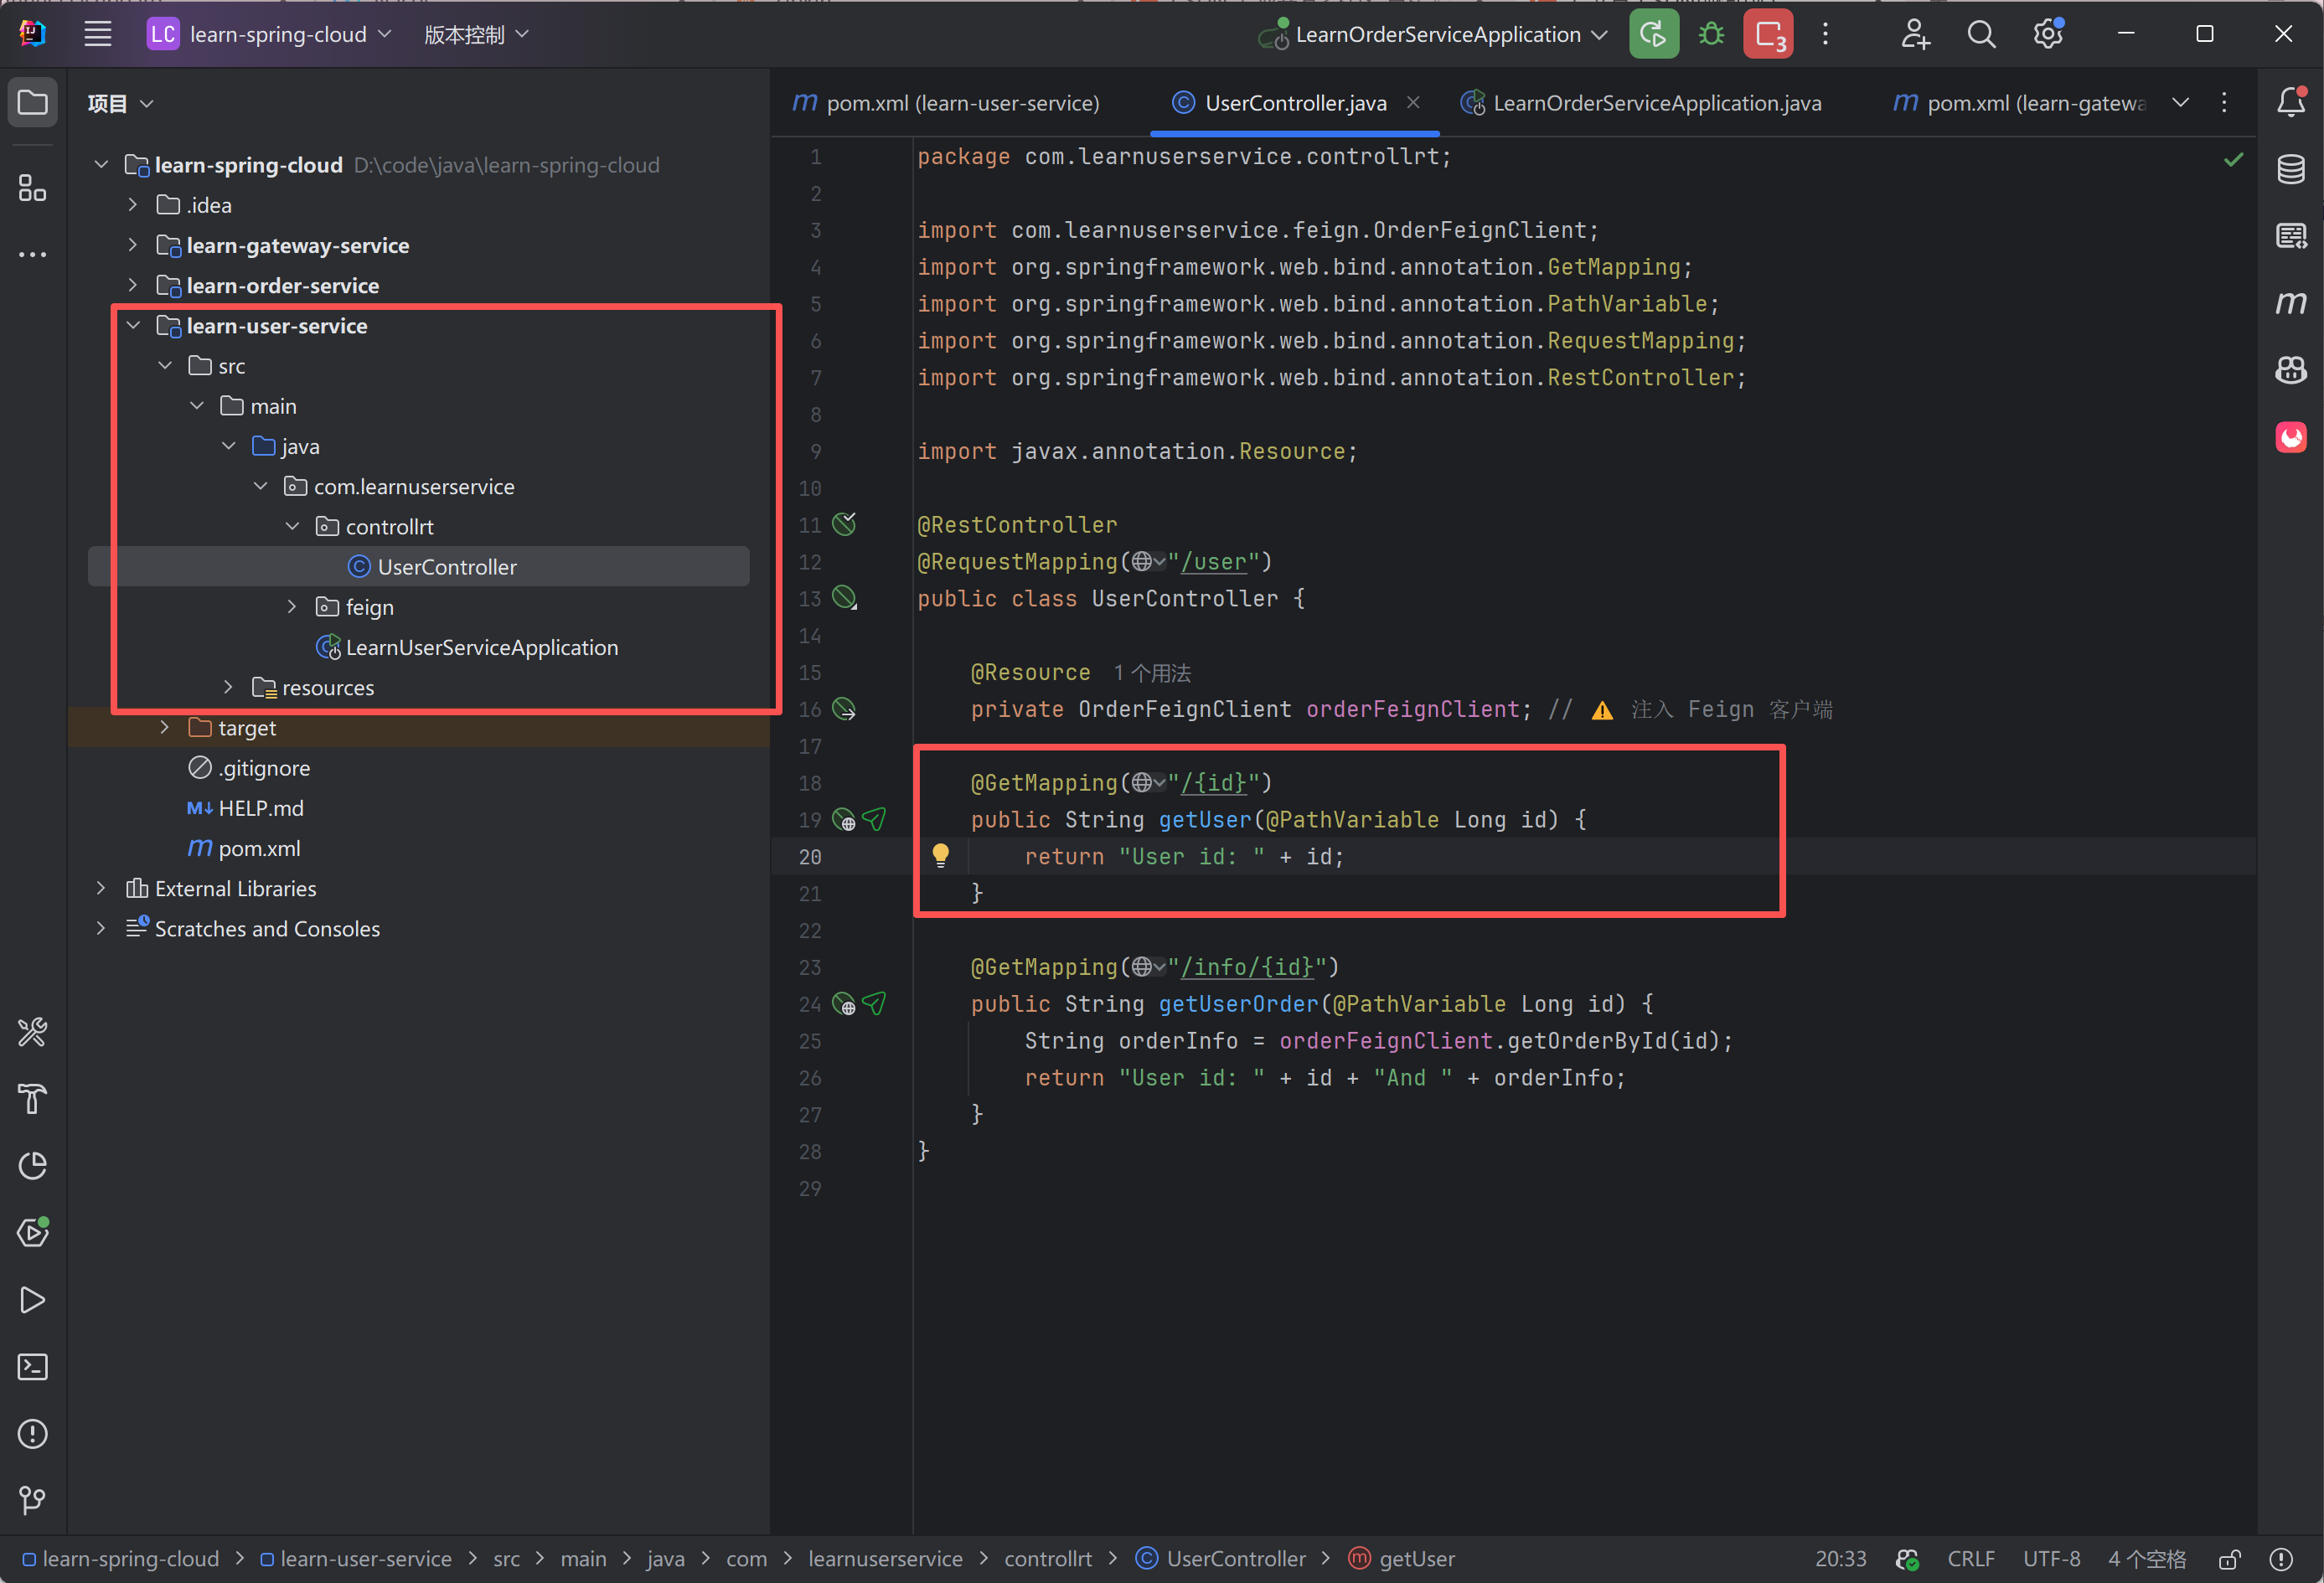Start debugging with the bug icon

1711,34
